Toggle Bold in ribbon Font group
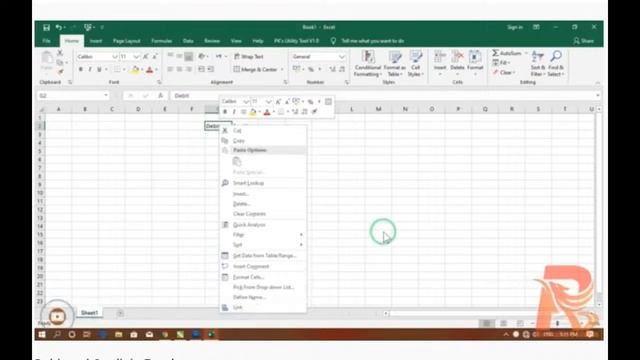The height and width of the screenshot is (360, 640). [x=81, y=70]
